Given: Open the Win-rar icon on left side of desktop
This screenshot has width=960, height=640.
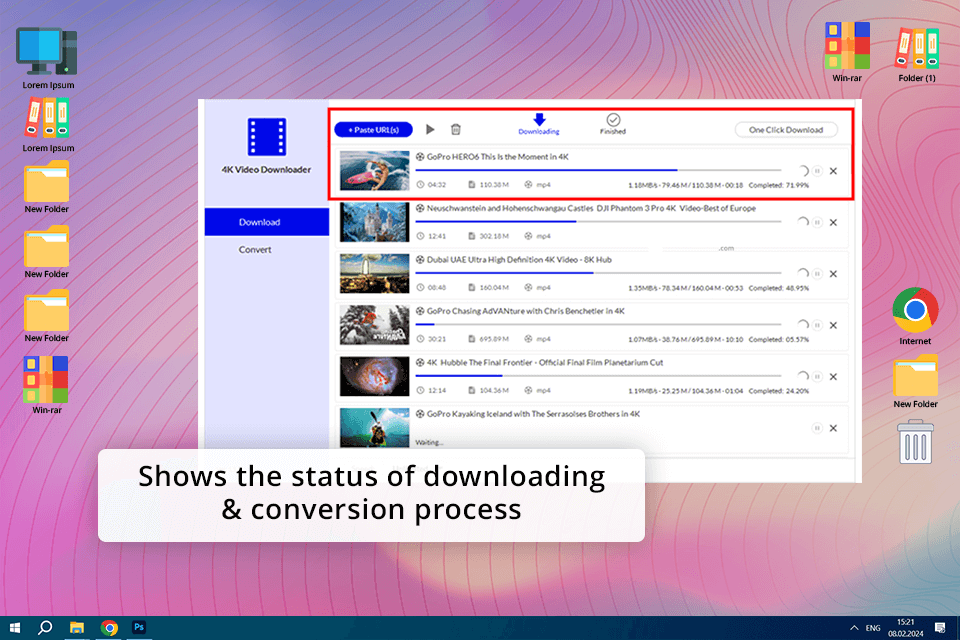Looking at the screenshot, I should pyautogui.click(x=47, y=385).
